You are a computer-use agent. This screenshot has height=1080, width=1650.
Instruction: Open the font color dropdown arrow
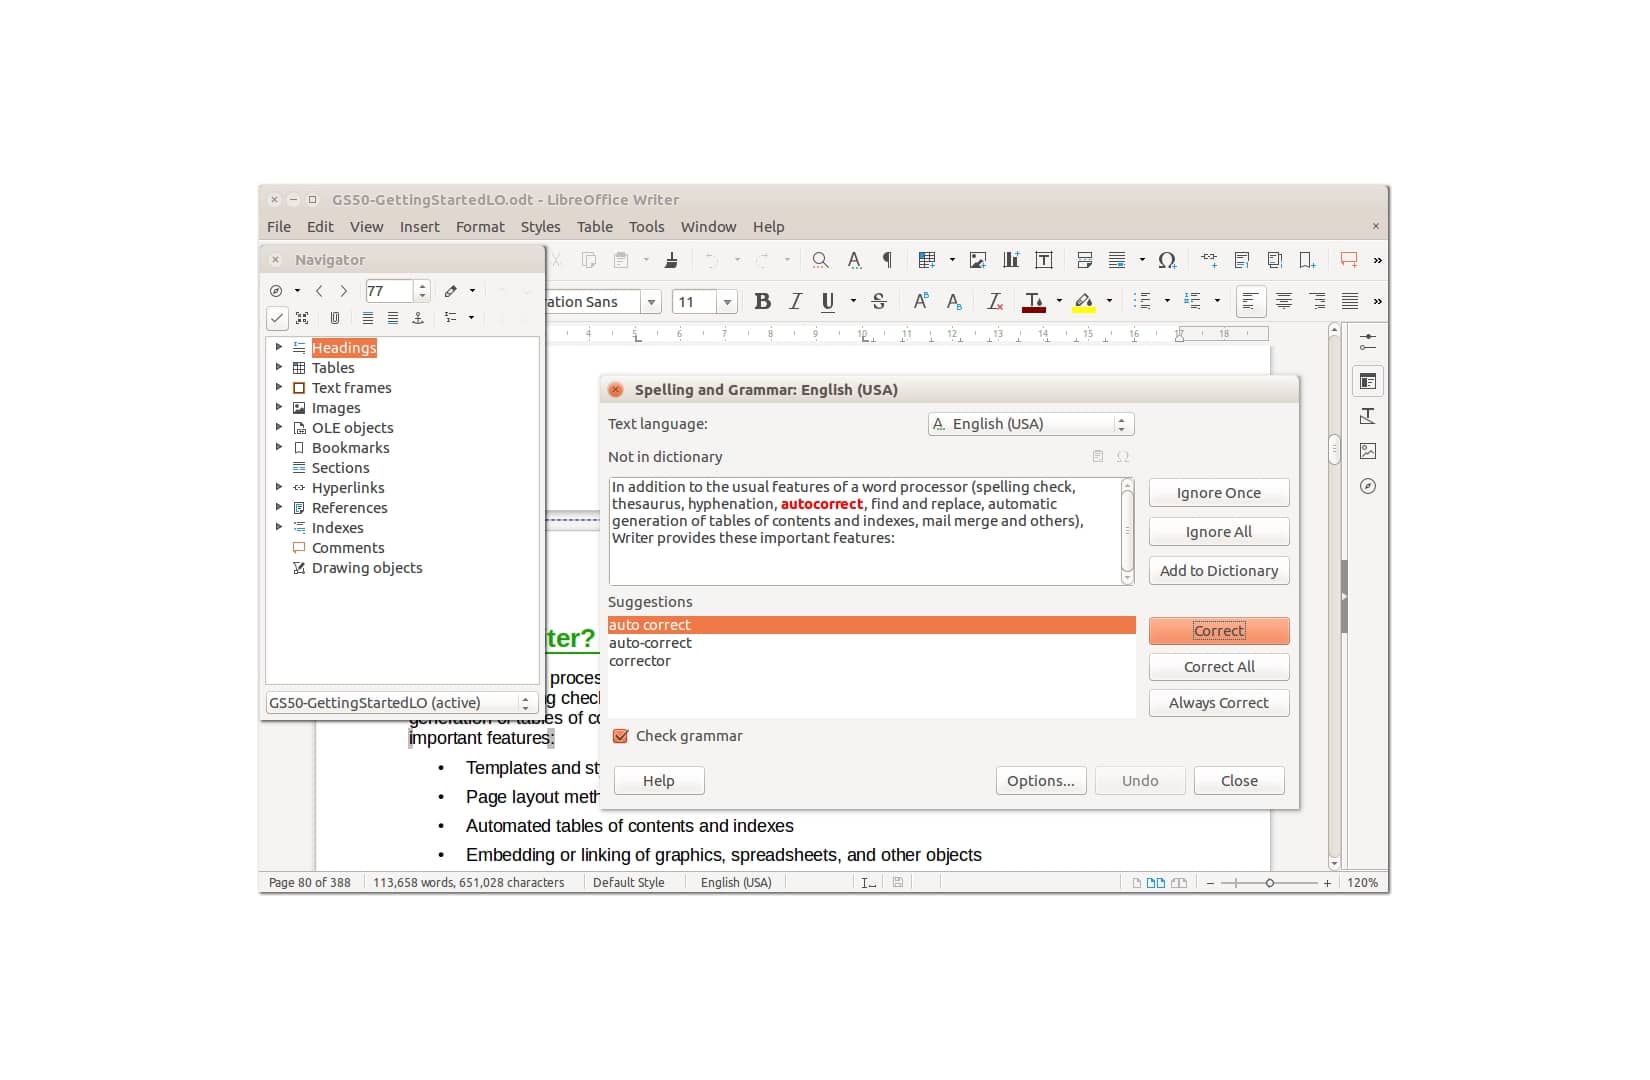pyautogui.click(x=1059, y=301)
